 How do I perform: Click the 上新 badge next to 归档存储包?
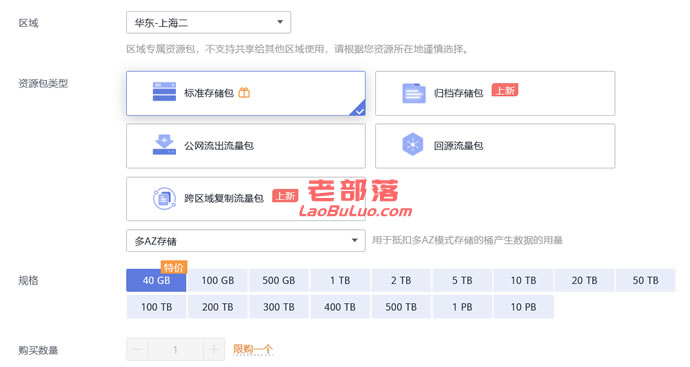[x=505, y=90]
